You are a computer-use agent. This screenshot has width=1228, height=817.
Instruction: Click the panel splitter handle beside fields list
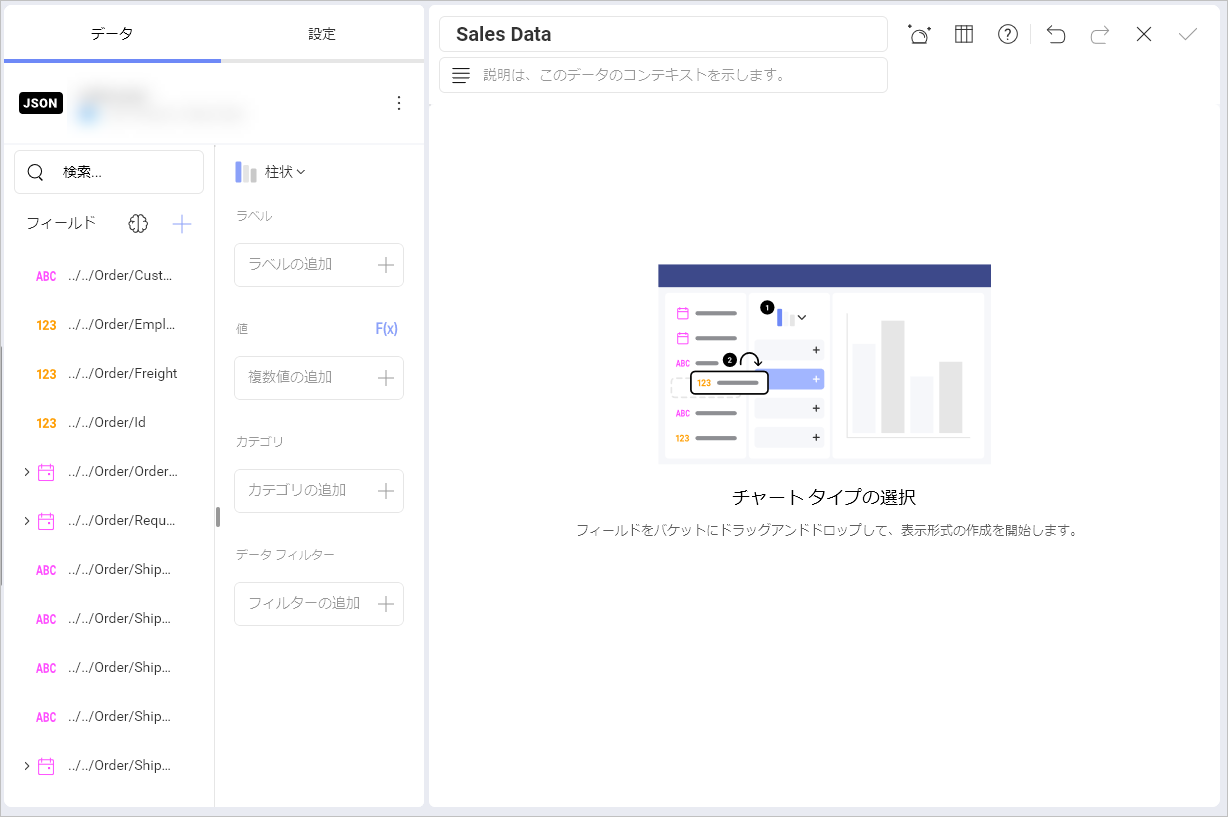pyautogui.click(x=218, y=517)
